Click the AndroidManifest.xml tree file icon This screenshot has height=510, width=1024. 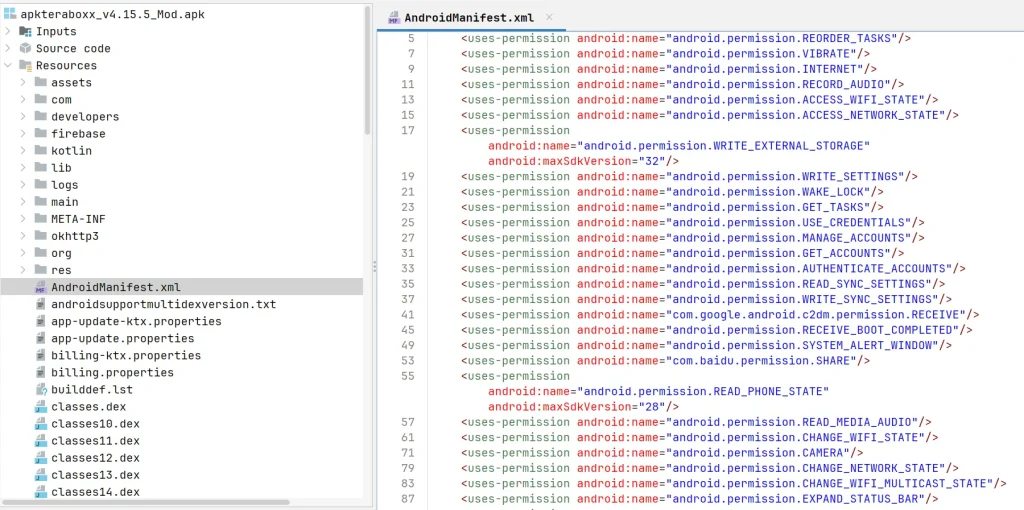tap(40, 287)
